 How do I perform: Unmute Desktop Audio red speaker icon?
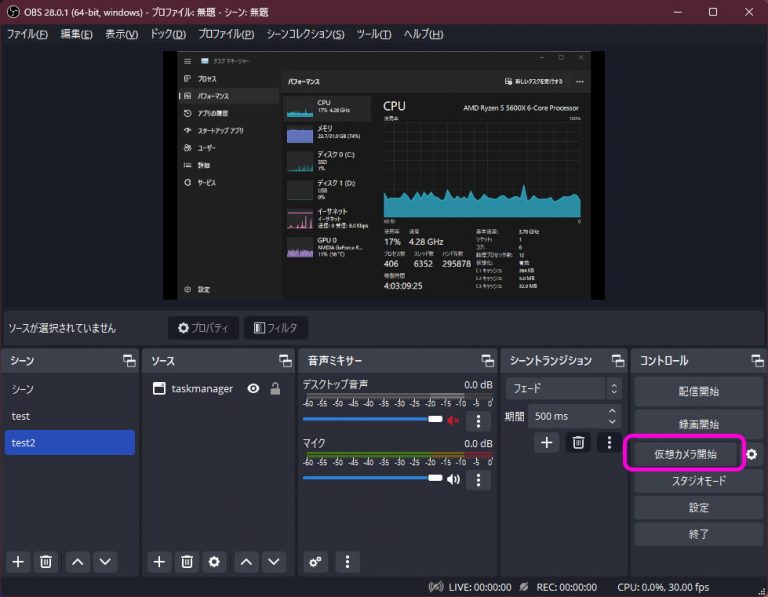[453, 420]
